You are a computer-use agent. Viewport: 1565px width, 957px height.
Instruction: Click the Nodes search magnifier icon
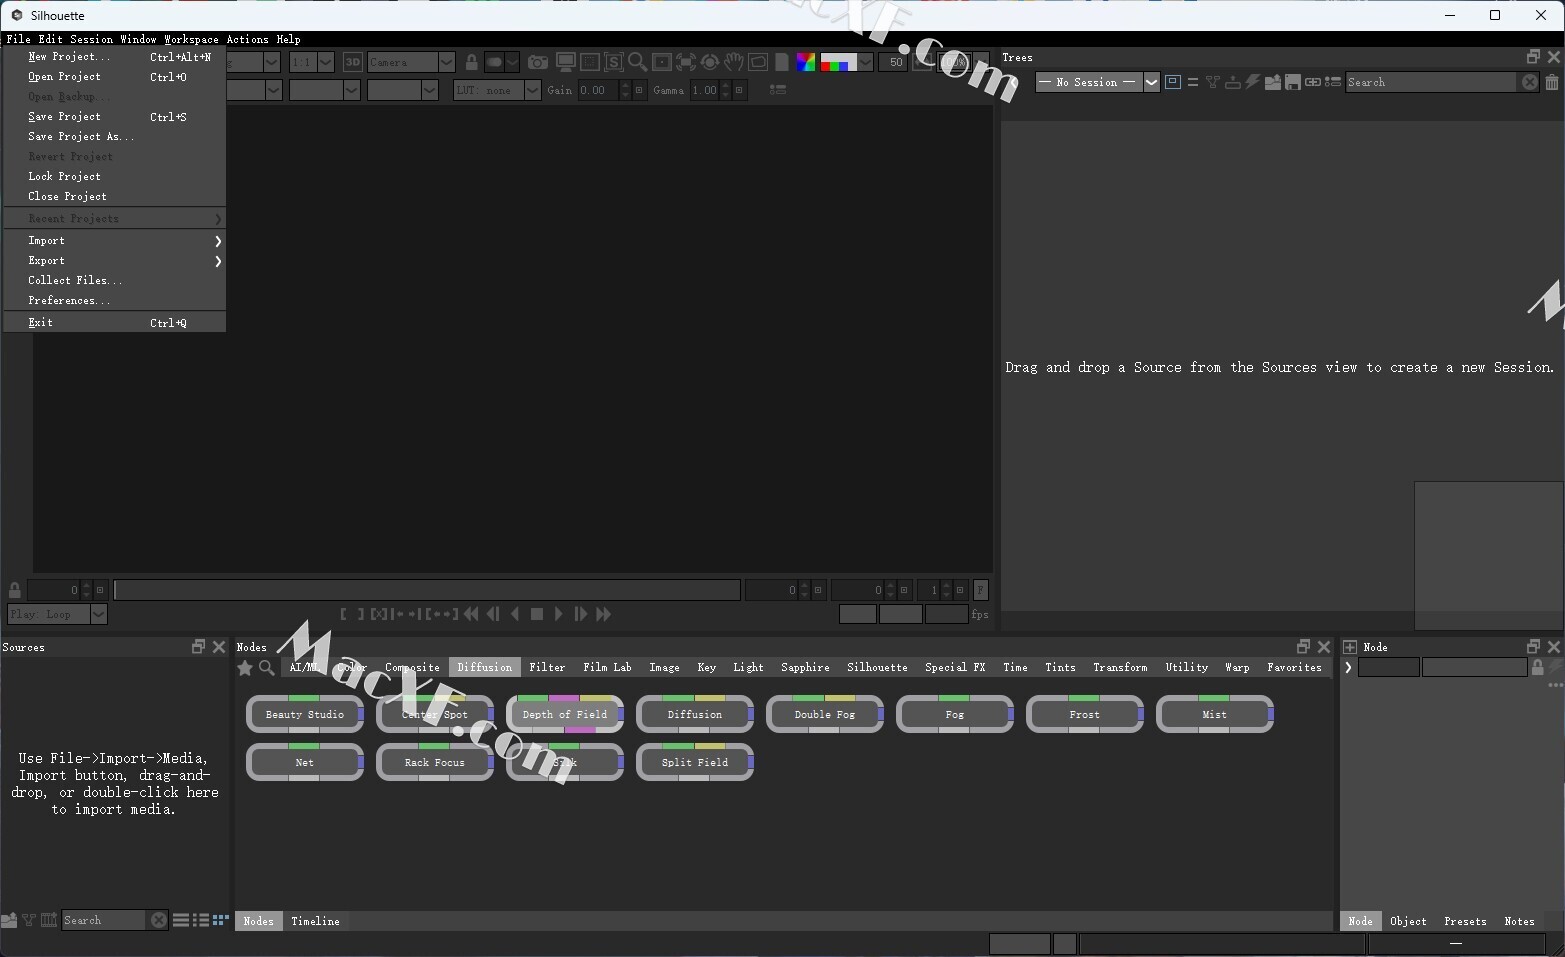tap(267, 667)
